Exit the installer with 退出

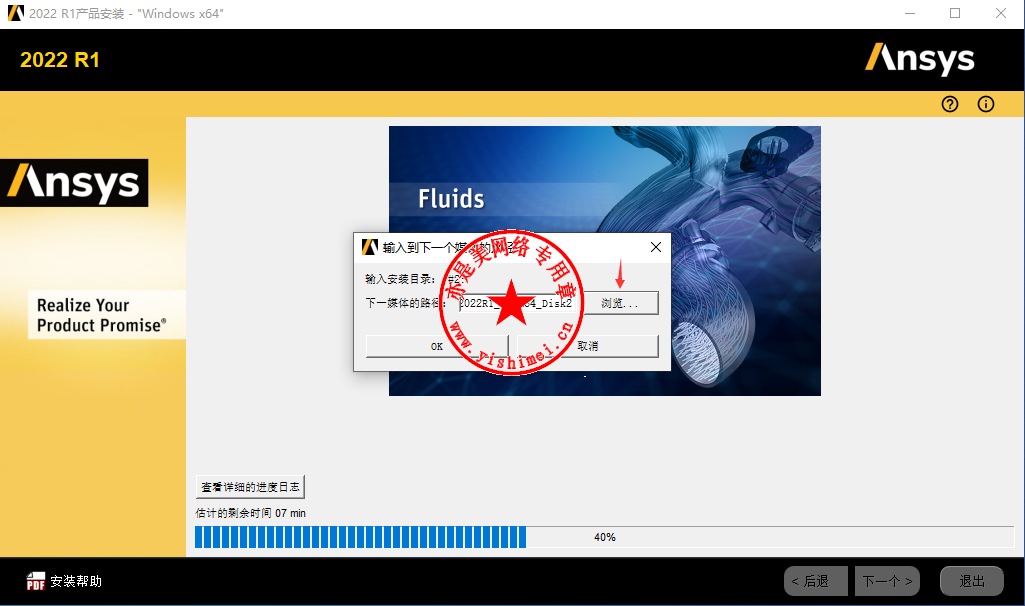(x=971, y=581)
